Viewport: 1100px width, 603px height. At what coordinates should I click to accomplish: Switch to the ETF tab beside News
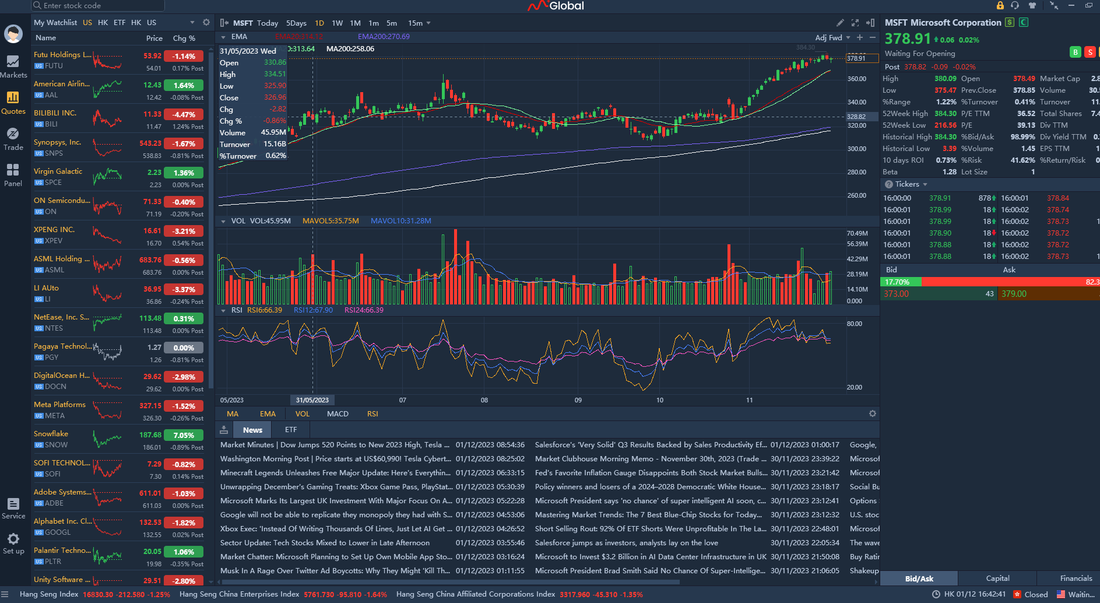point(290,430)
